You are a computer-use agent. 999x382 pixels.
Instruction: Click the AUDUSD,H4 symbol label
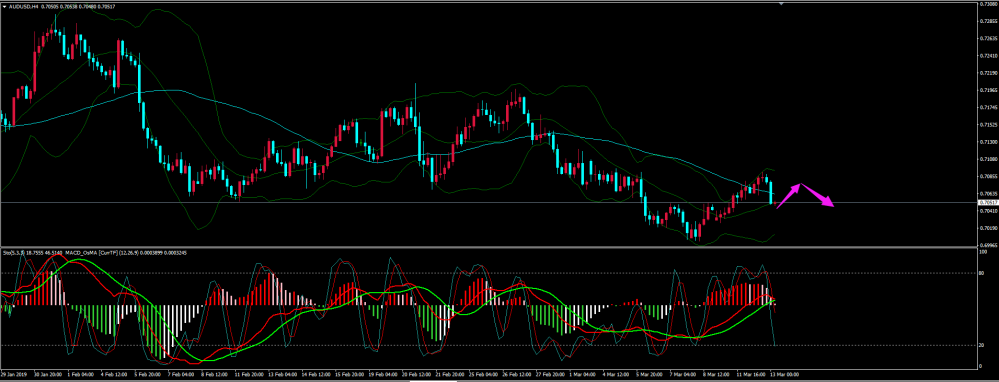point(24,6)
